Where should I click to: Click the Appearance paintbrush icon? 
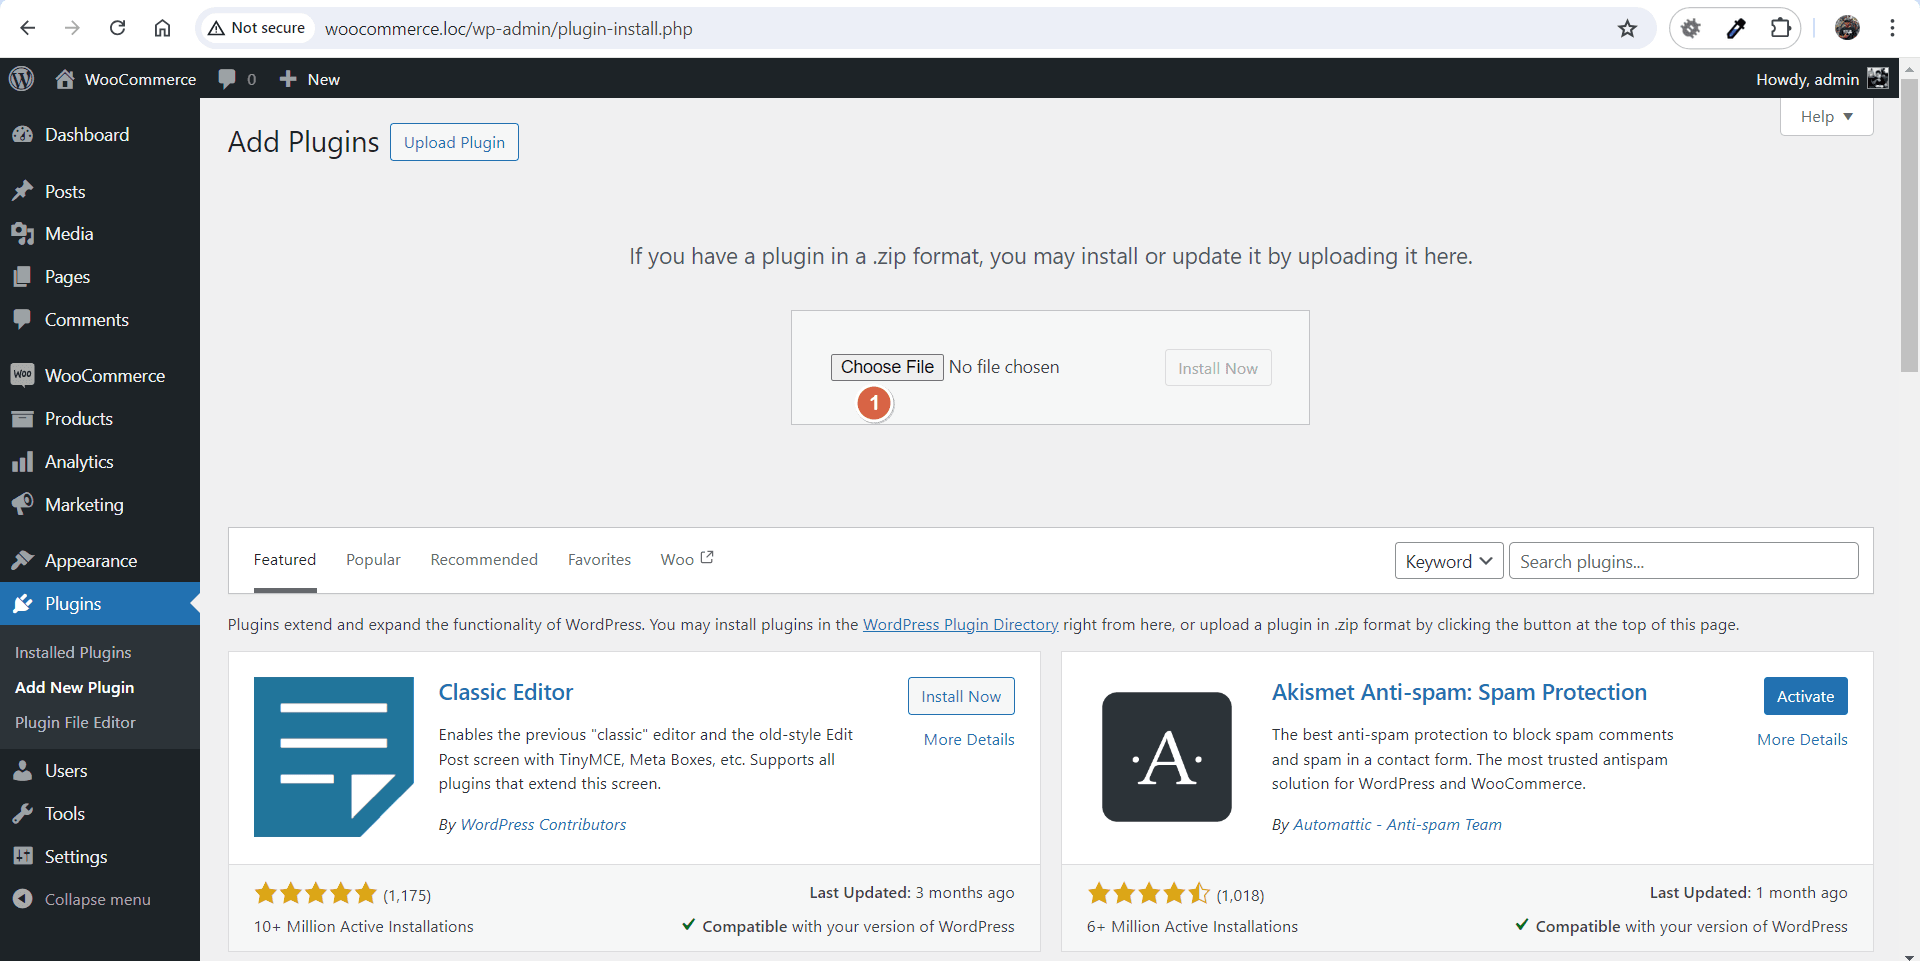[23, 560]
